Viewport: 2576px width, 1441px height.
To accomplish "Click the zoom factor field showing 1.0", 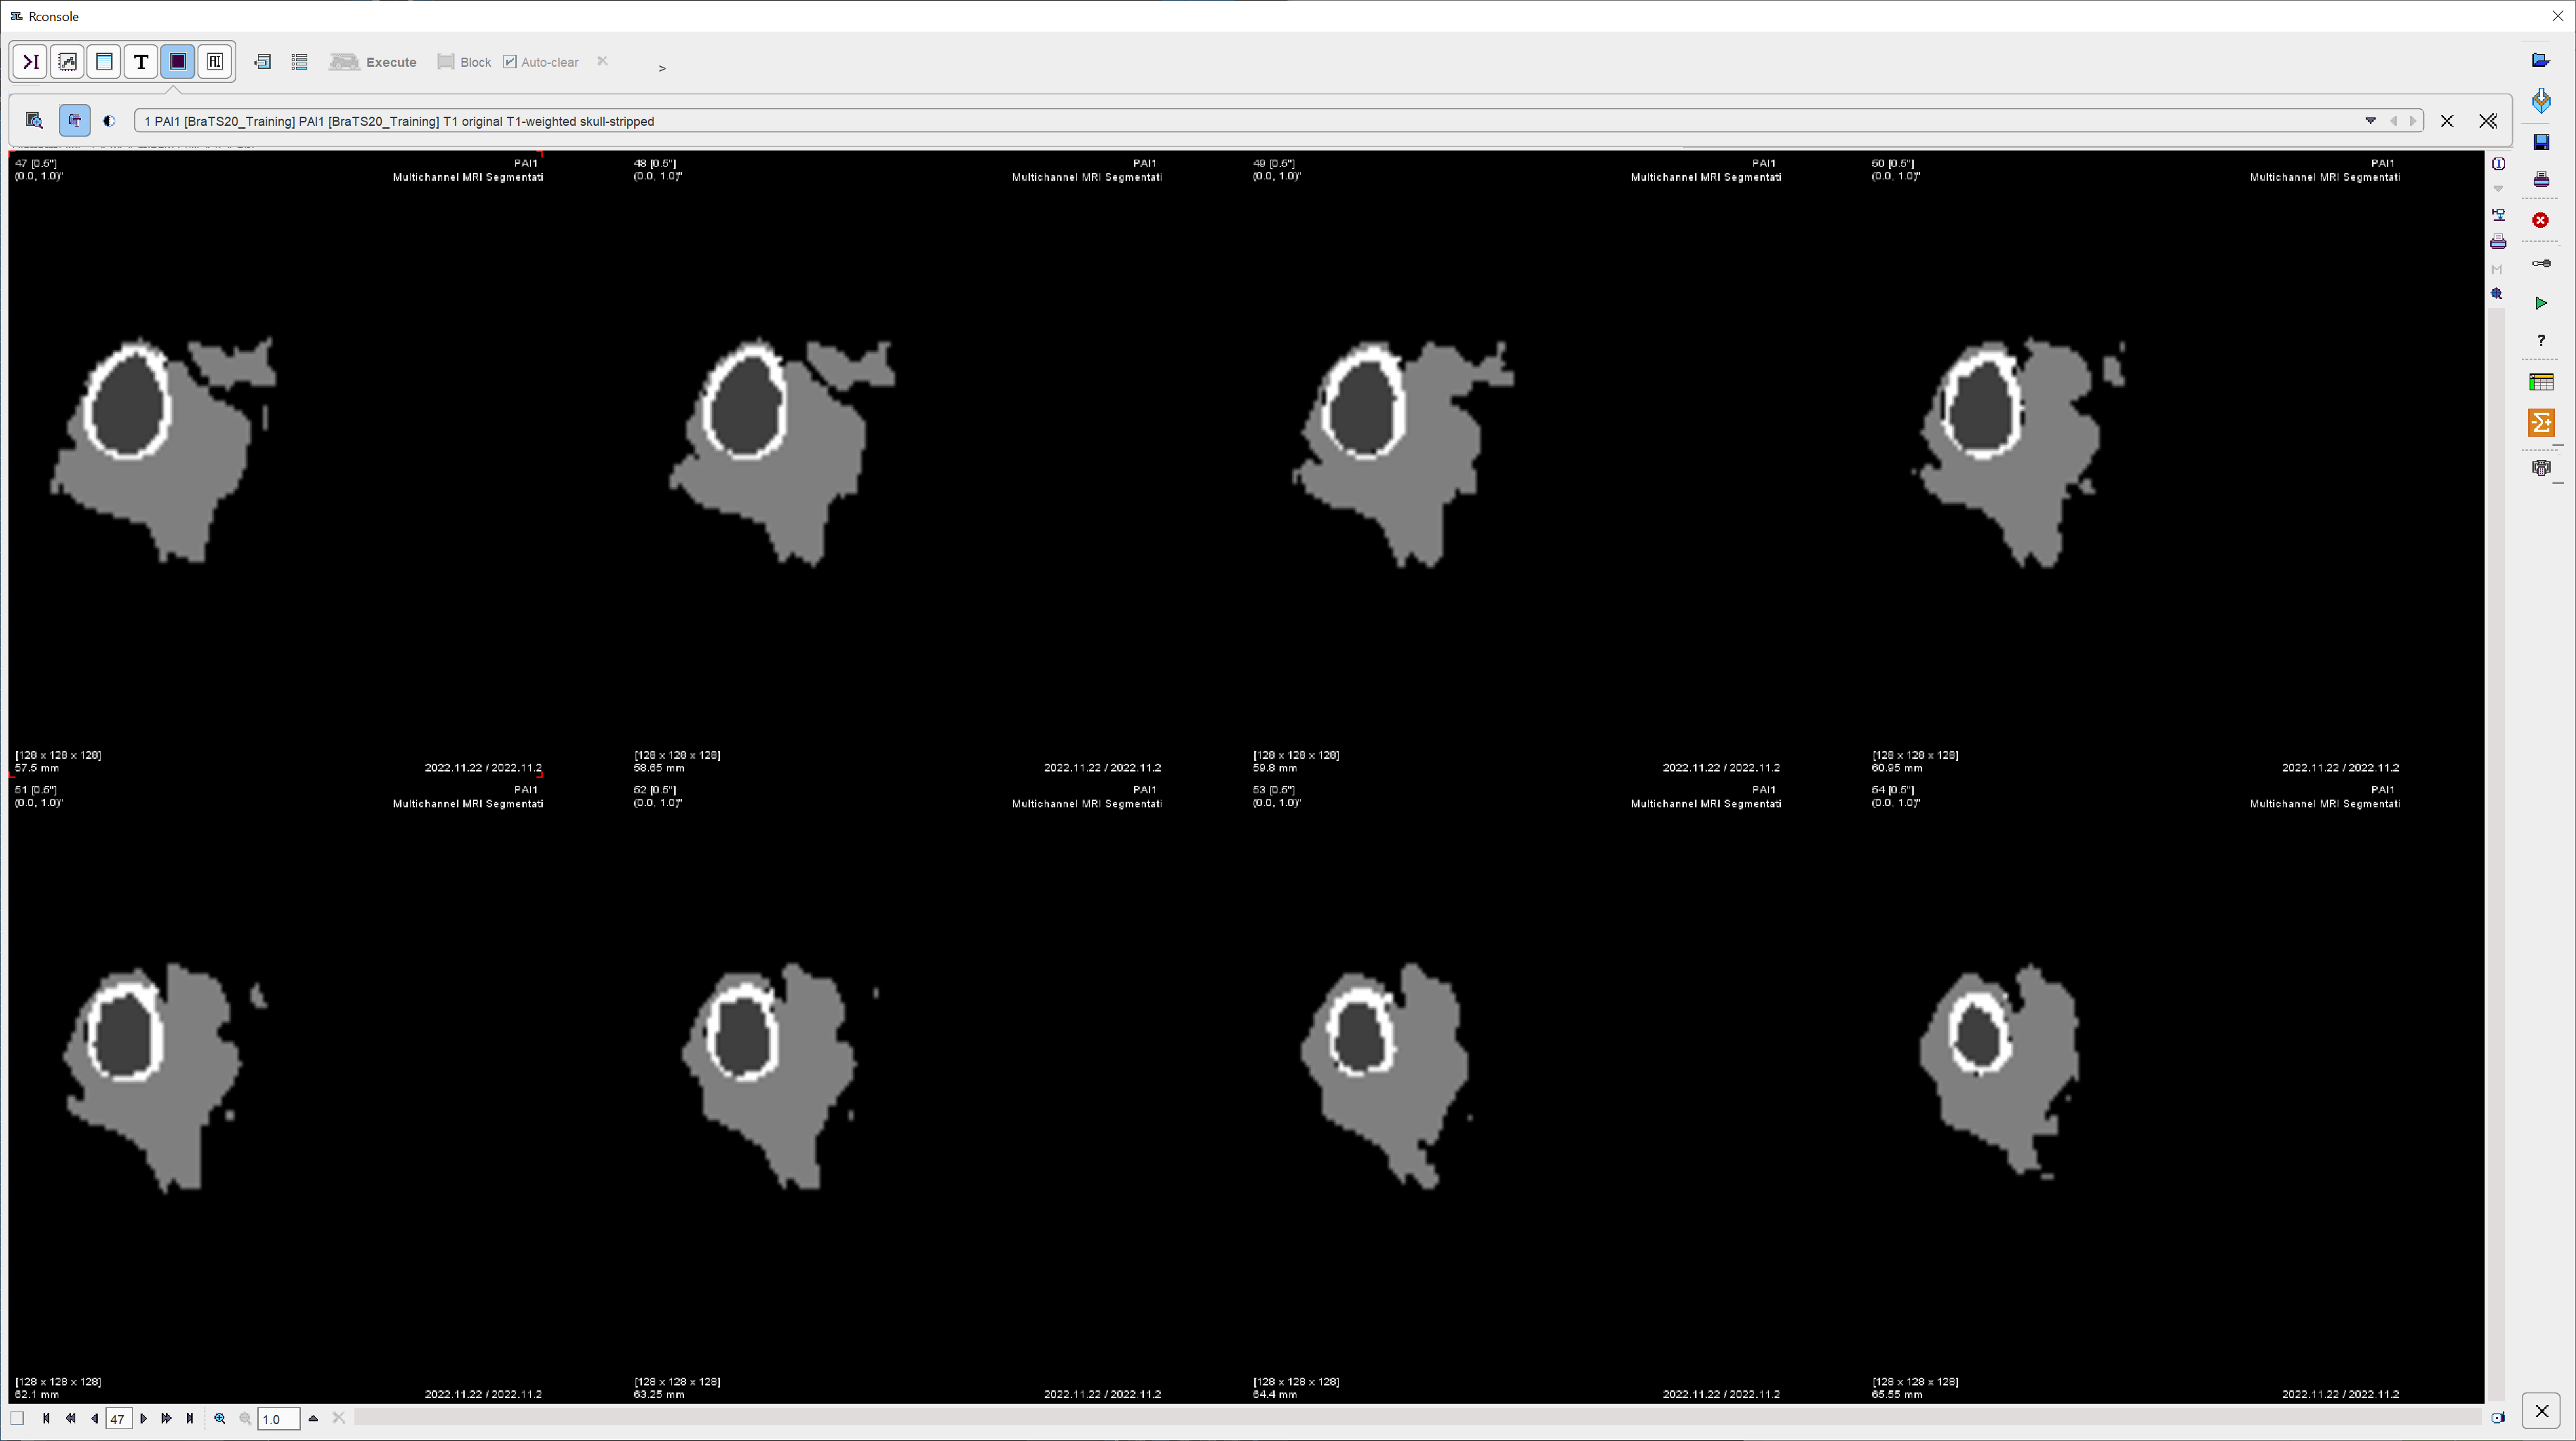I will [x=278, y=1419].
